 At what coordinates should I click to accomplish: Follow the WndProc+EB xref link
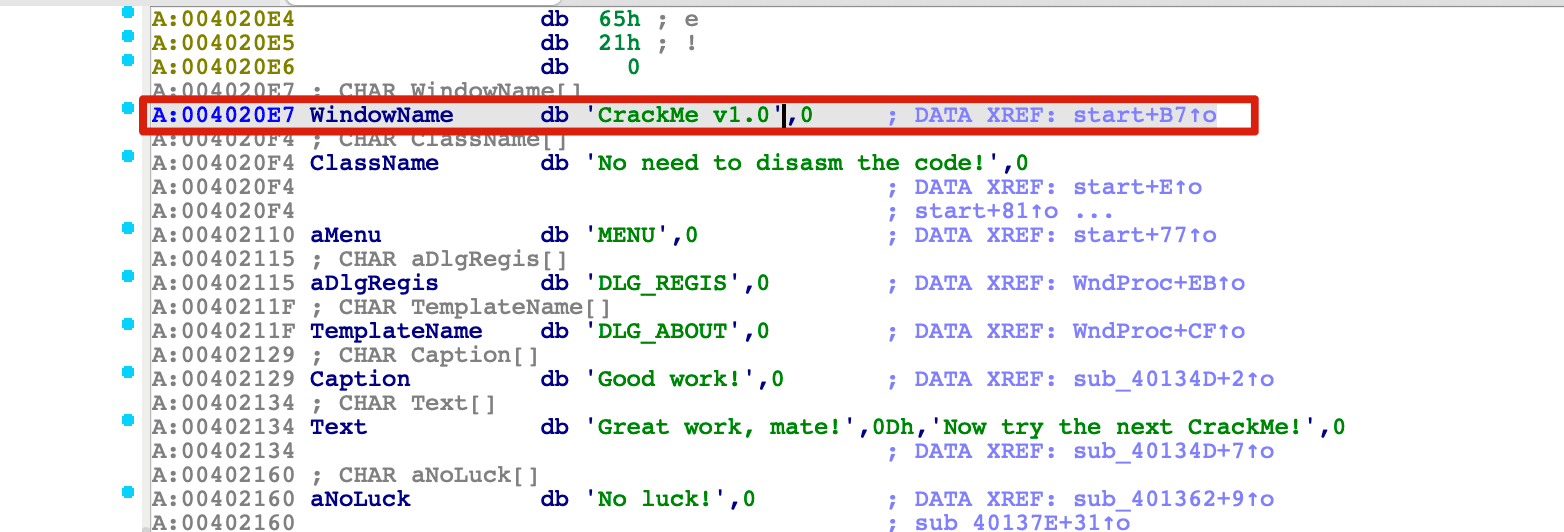coord(1159,283)
